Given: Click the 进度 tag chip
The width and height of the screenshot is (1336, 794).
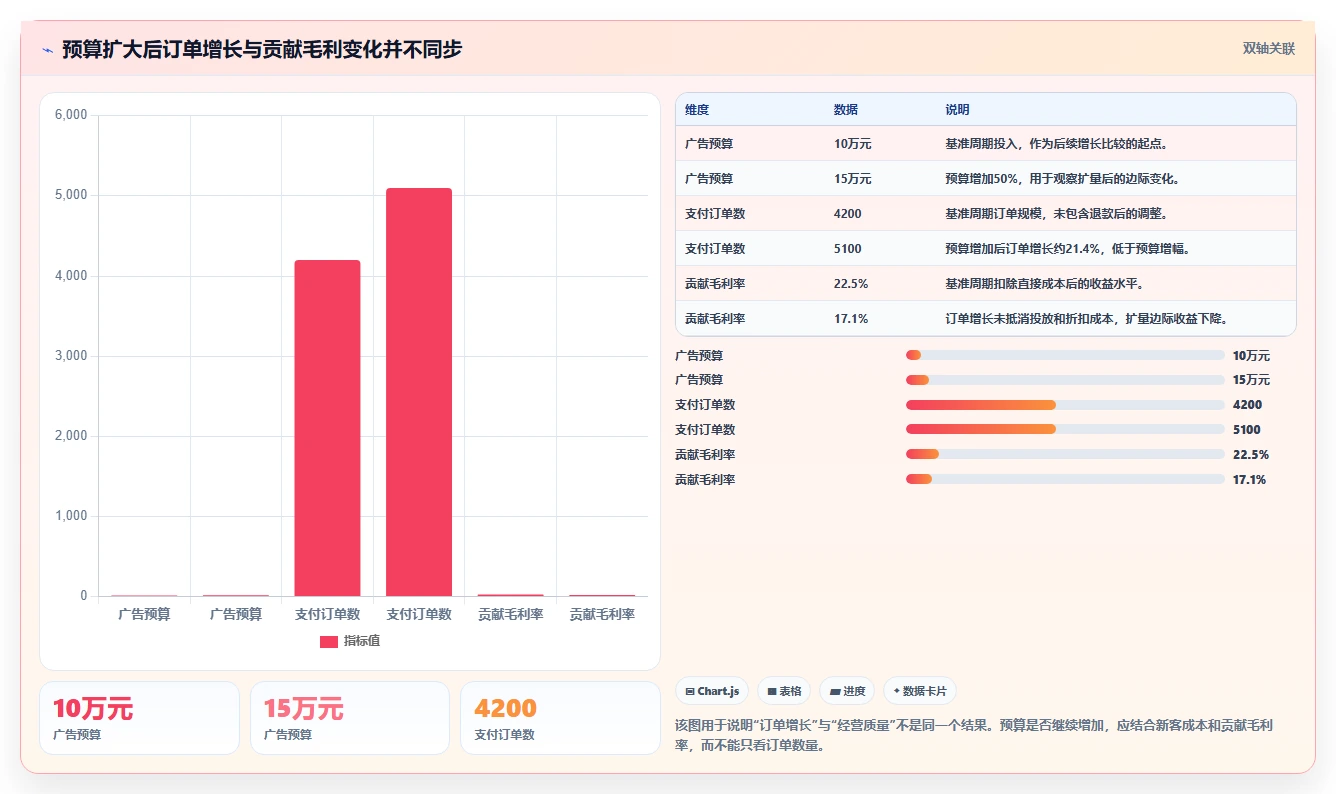Looking at the screenshot, I should coord(847,691).
